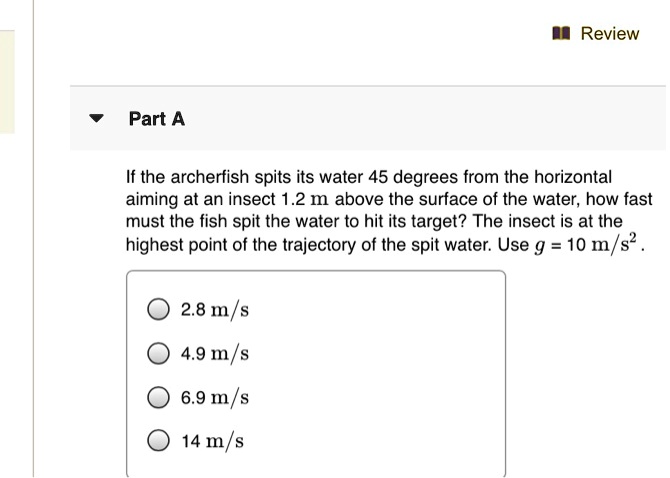The image size is (670, 478).
Task: Select the 2.8 m/s radio button
Action: (158, 310)
